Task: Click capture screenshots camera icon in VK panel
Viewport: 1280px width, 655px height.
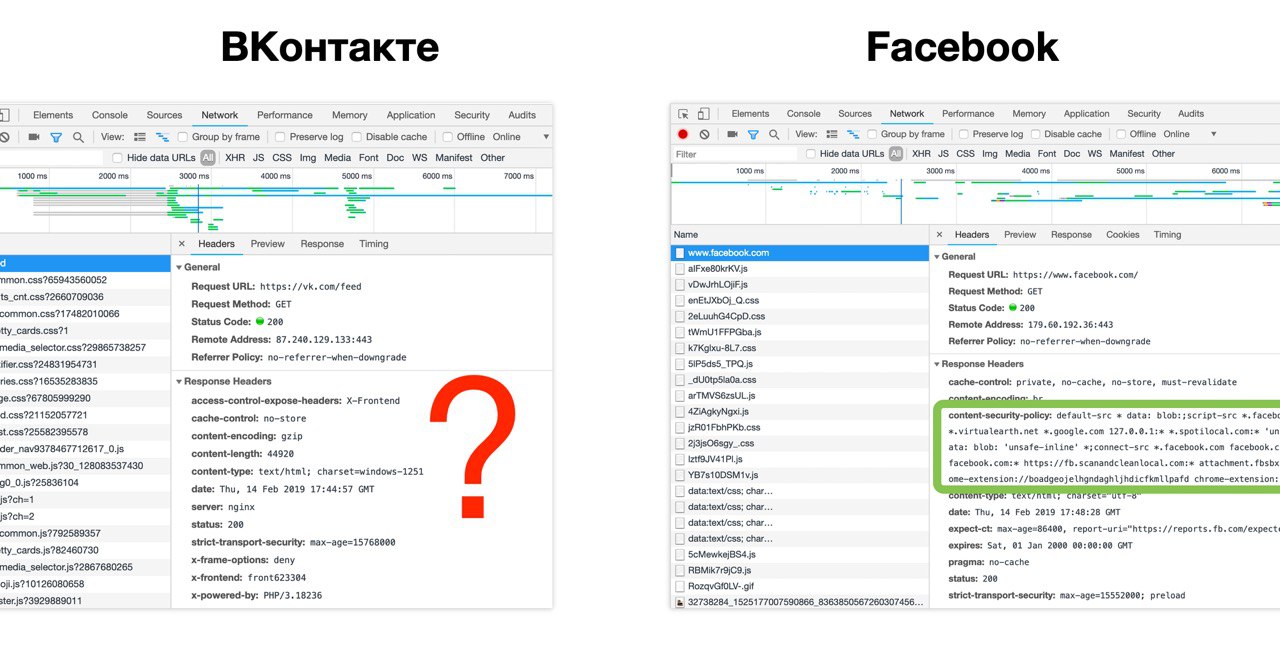Action: tap(34, 137)
